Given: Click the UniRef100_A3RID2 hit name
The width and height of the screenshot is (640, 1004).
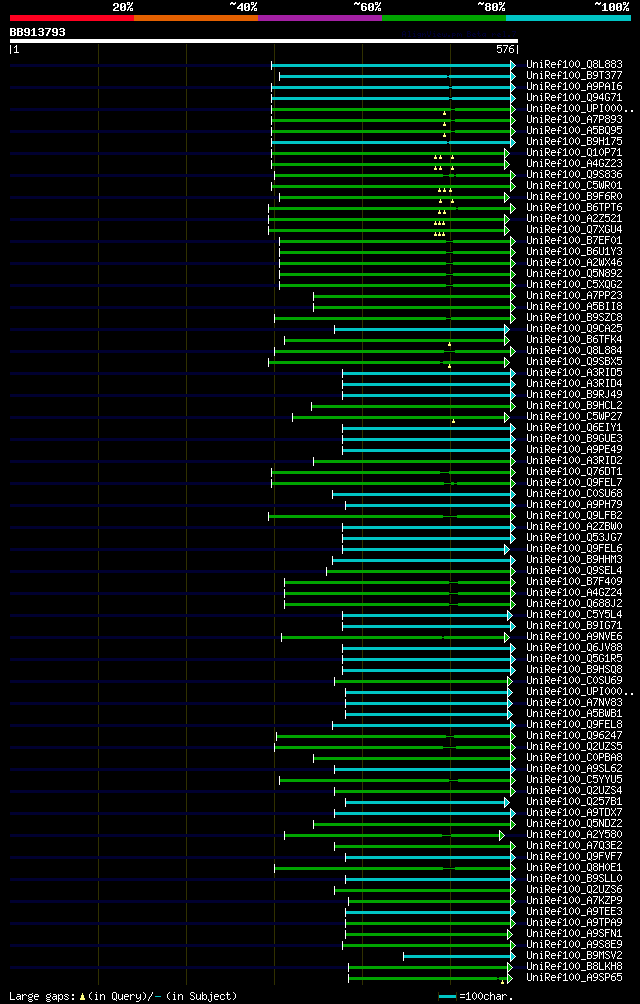Looking at the screenshot, I should (x=574, y=460).
